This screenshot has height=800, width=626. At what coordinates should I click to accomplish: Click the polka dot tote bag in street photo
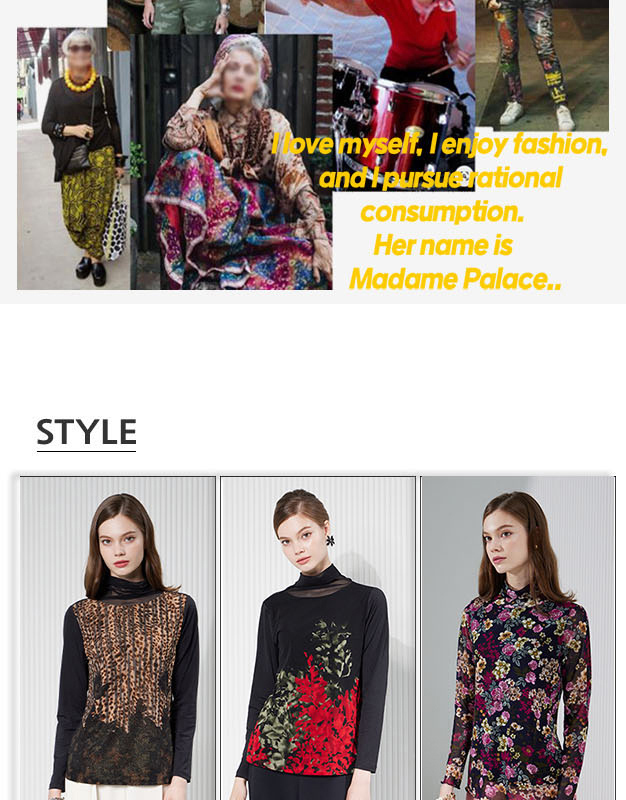(x=114, y=221)
